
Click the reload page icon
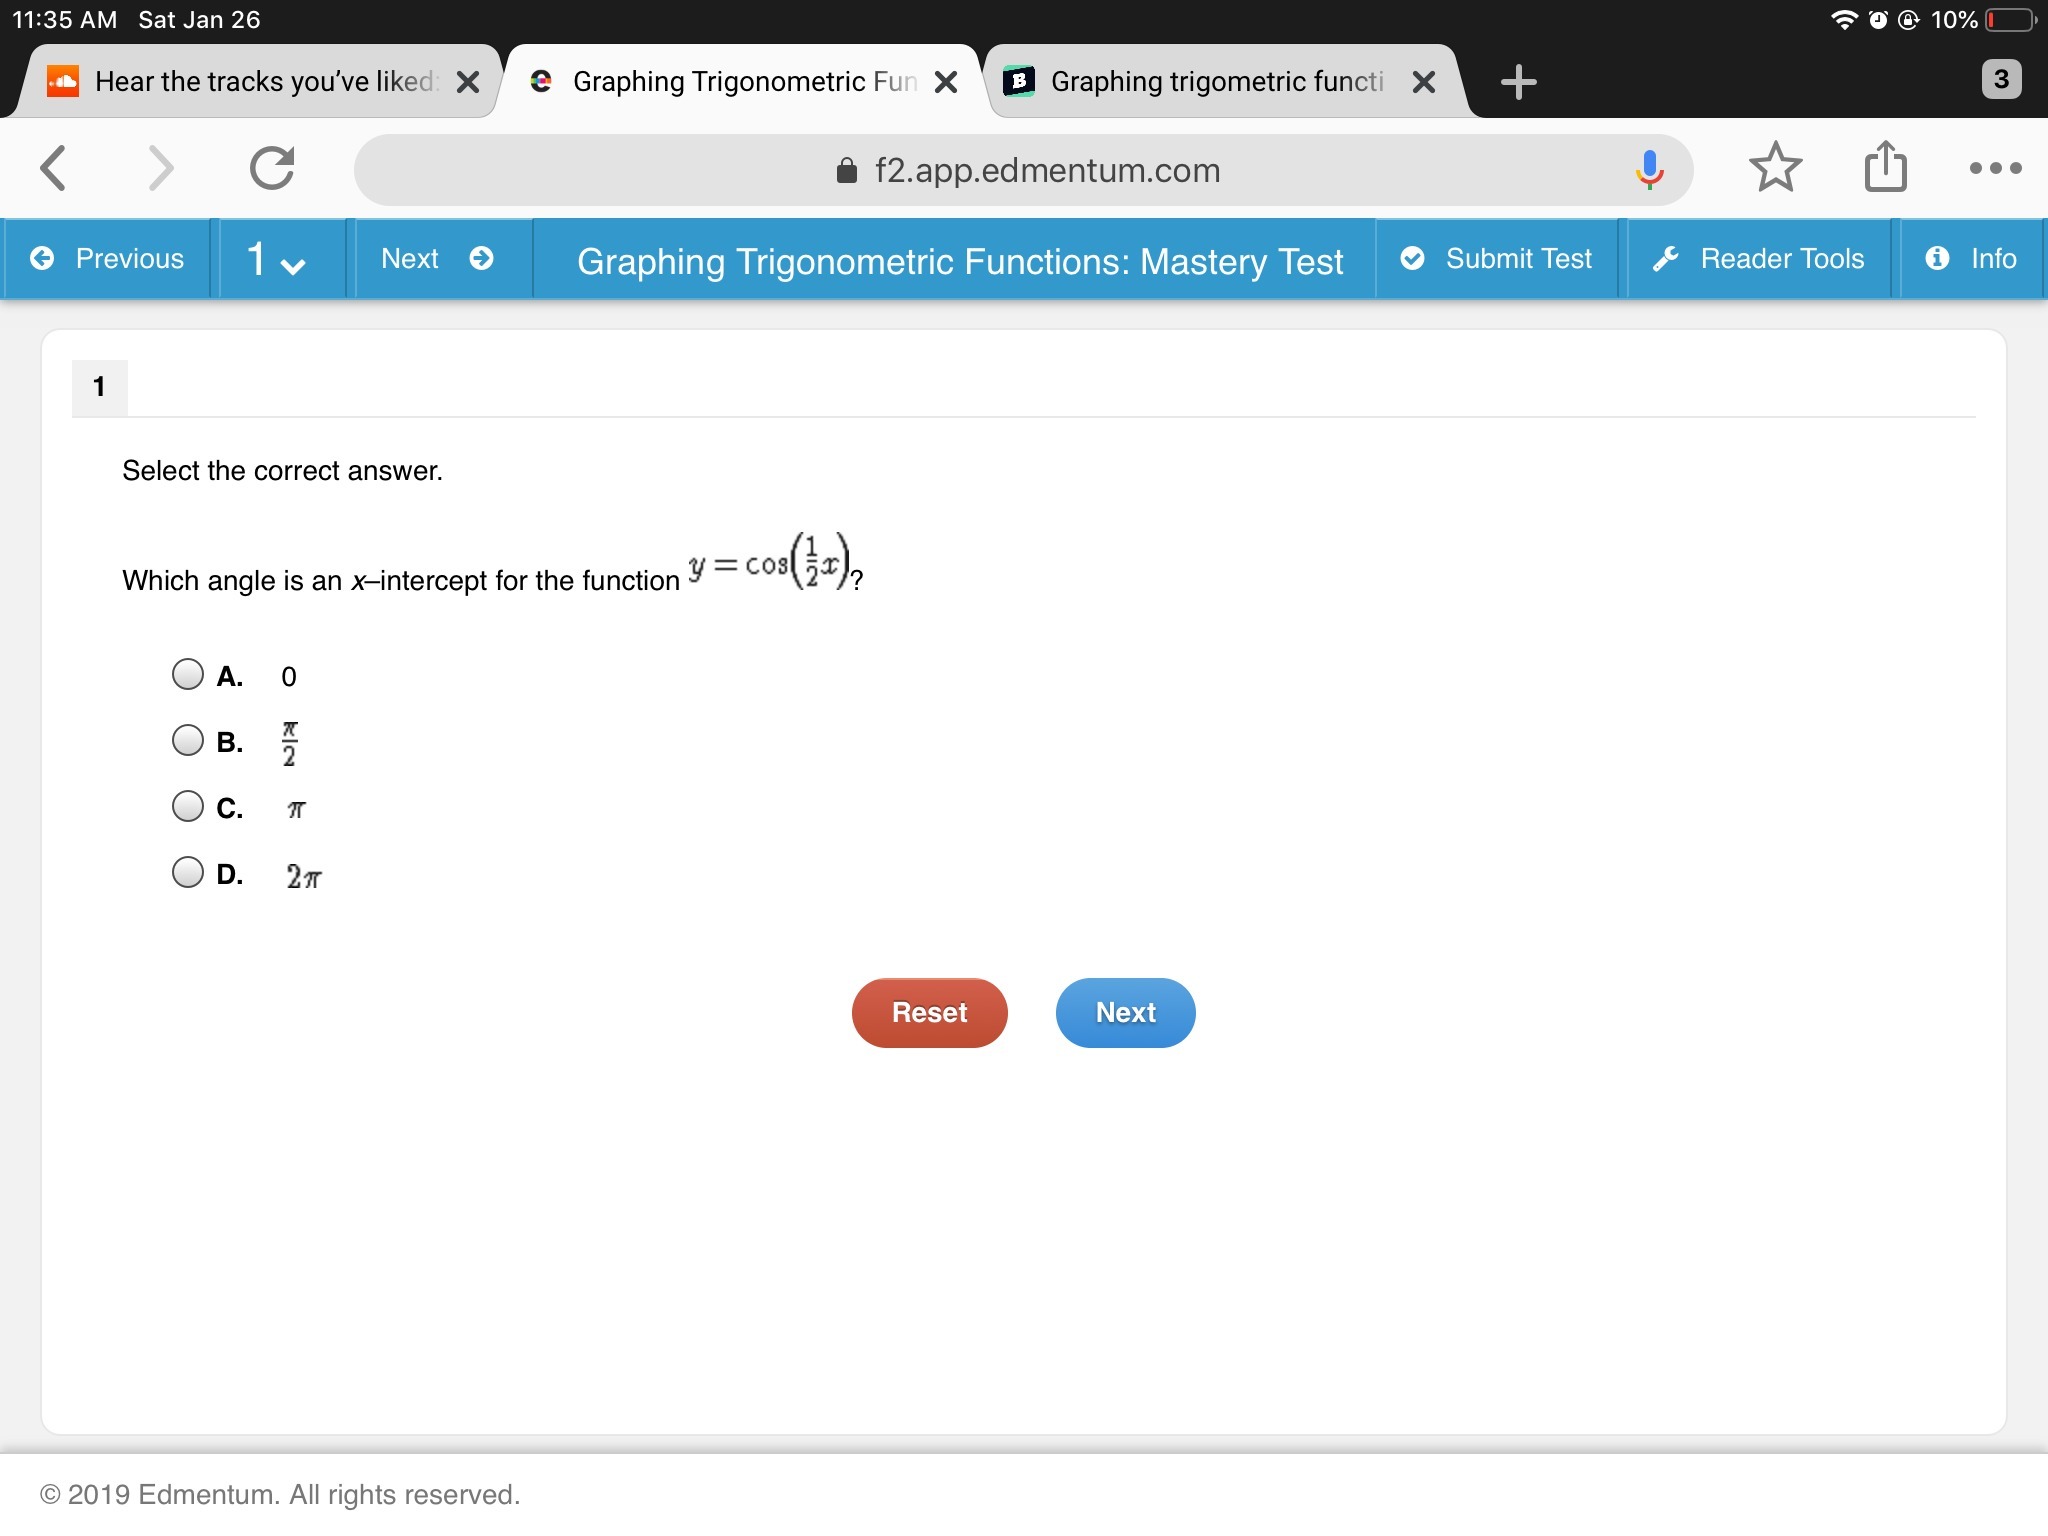pyautogui.click(x=272, y=168)
